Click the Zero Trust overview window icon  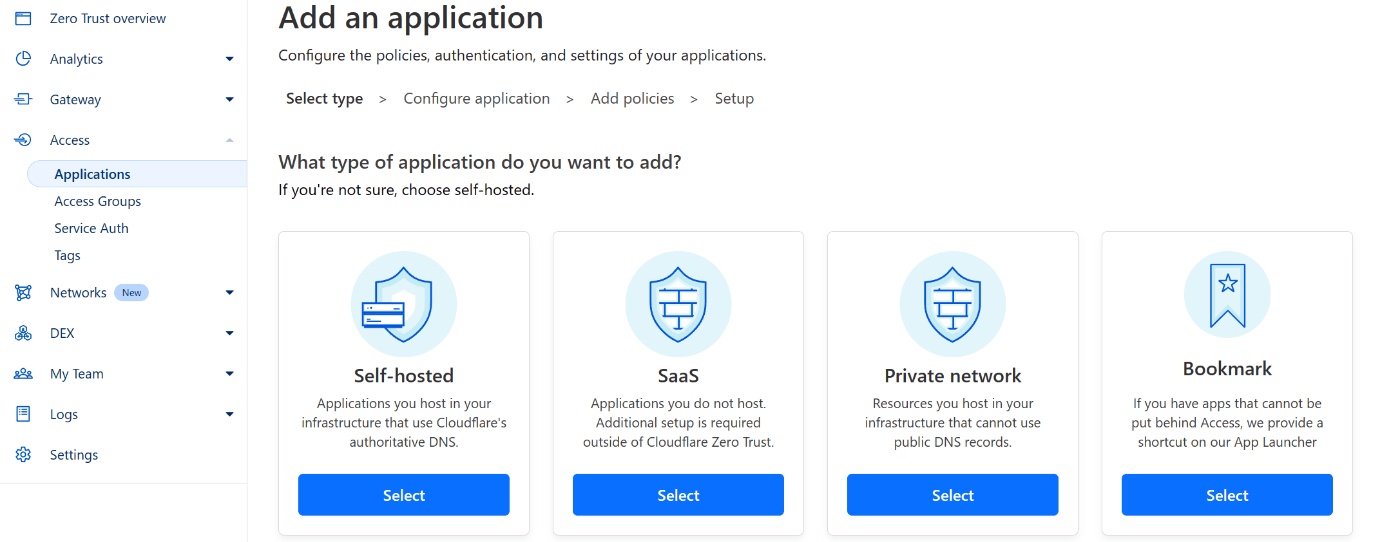coord(23,18)
